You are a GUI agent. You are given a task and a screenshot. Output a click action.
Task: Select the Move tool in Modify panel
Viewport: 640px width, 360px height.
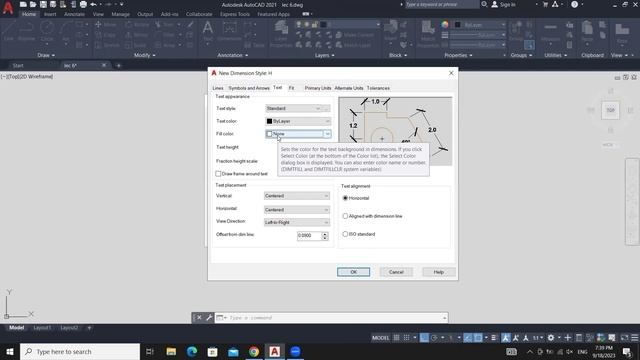tap(106, 24)
